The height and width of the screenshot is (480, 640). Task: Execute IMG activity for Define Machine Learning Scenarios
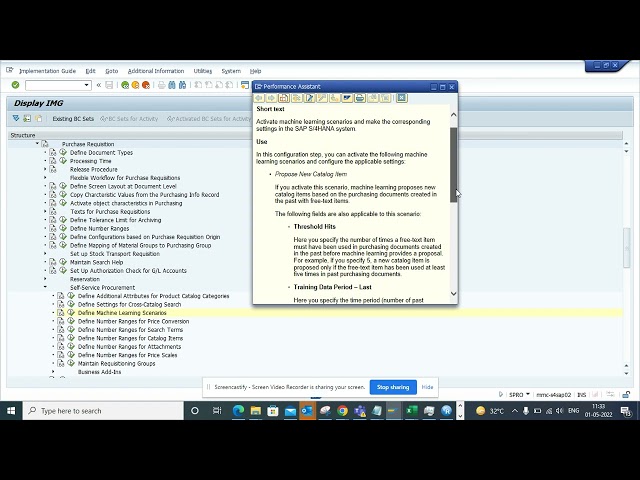pyautogui.click(x=71, y=313)
